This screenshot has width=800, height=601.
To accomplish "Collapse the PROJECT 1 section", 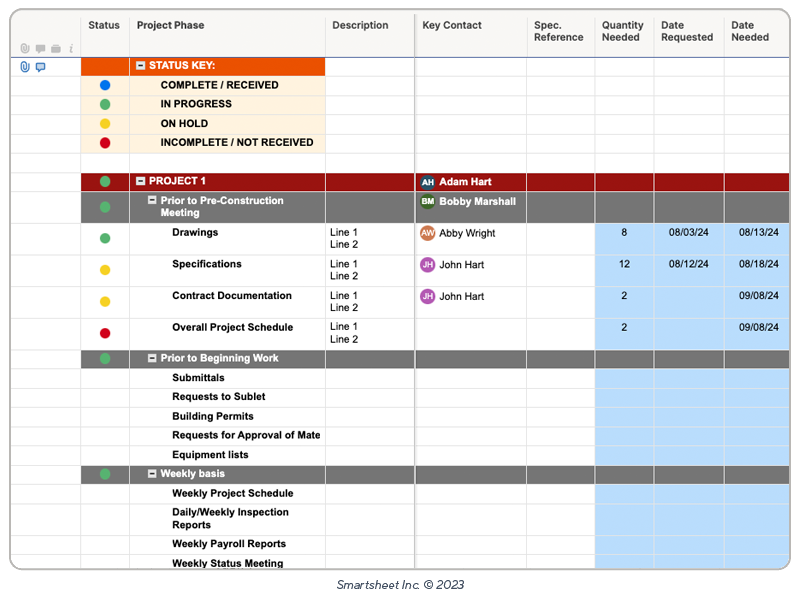I will coord(139,182).
